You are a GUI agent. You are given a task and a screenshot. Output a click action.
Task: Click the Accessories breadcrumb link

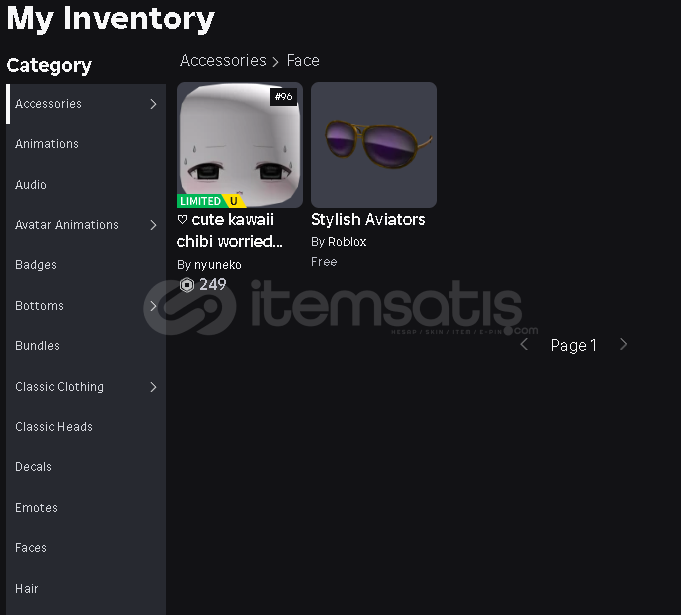[223, 61]
